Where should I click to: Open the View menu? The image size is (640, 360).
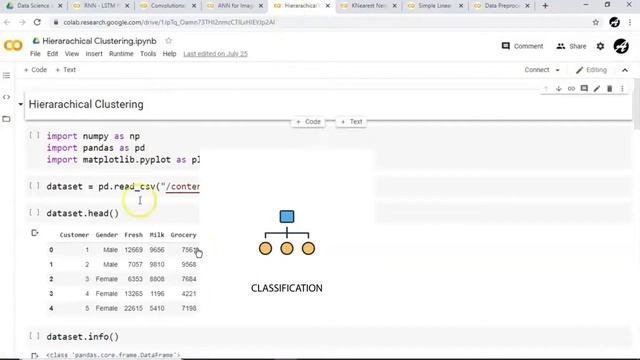(x=72, y=53)
